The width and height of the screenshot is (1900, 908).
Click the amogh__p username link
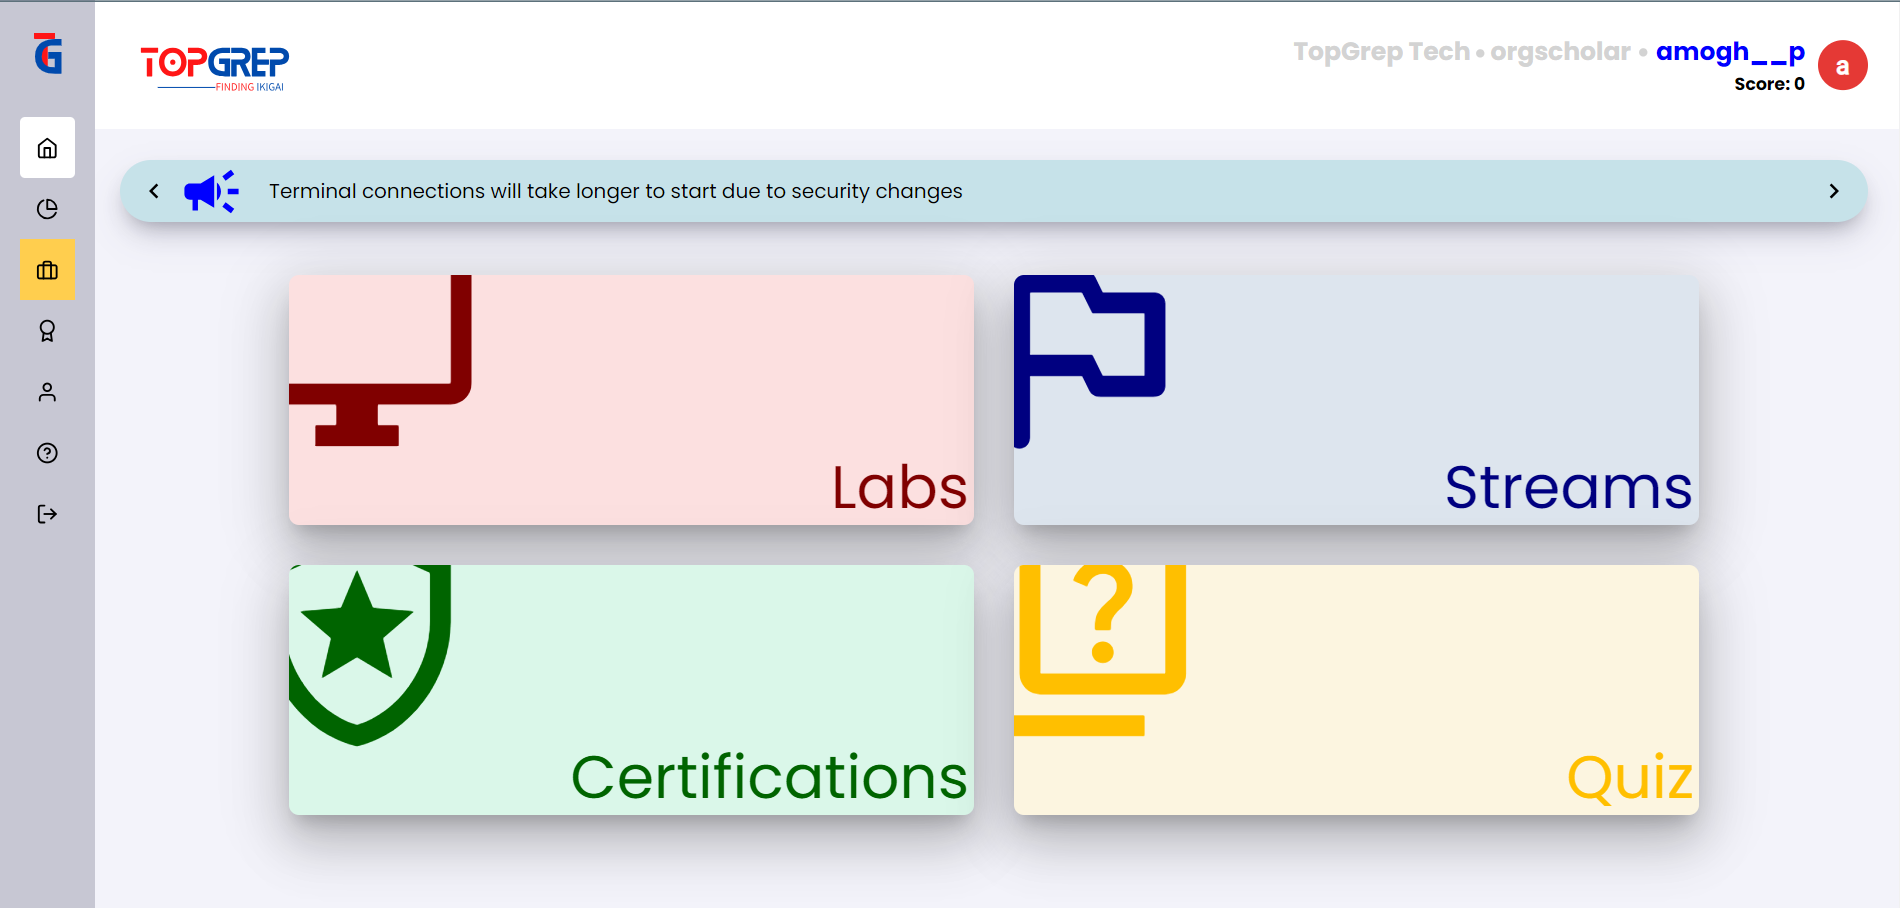pyautogui.click(x=1729, y=52)
